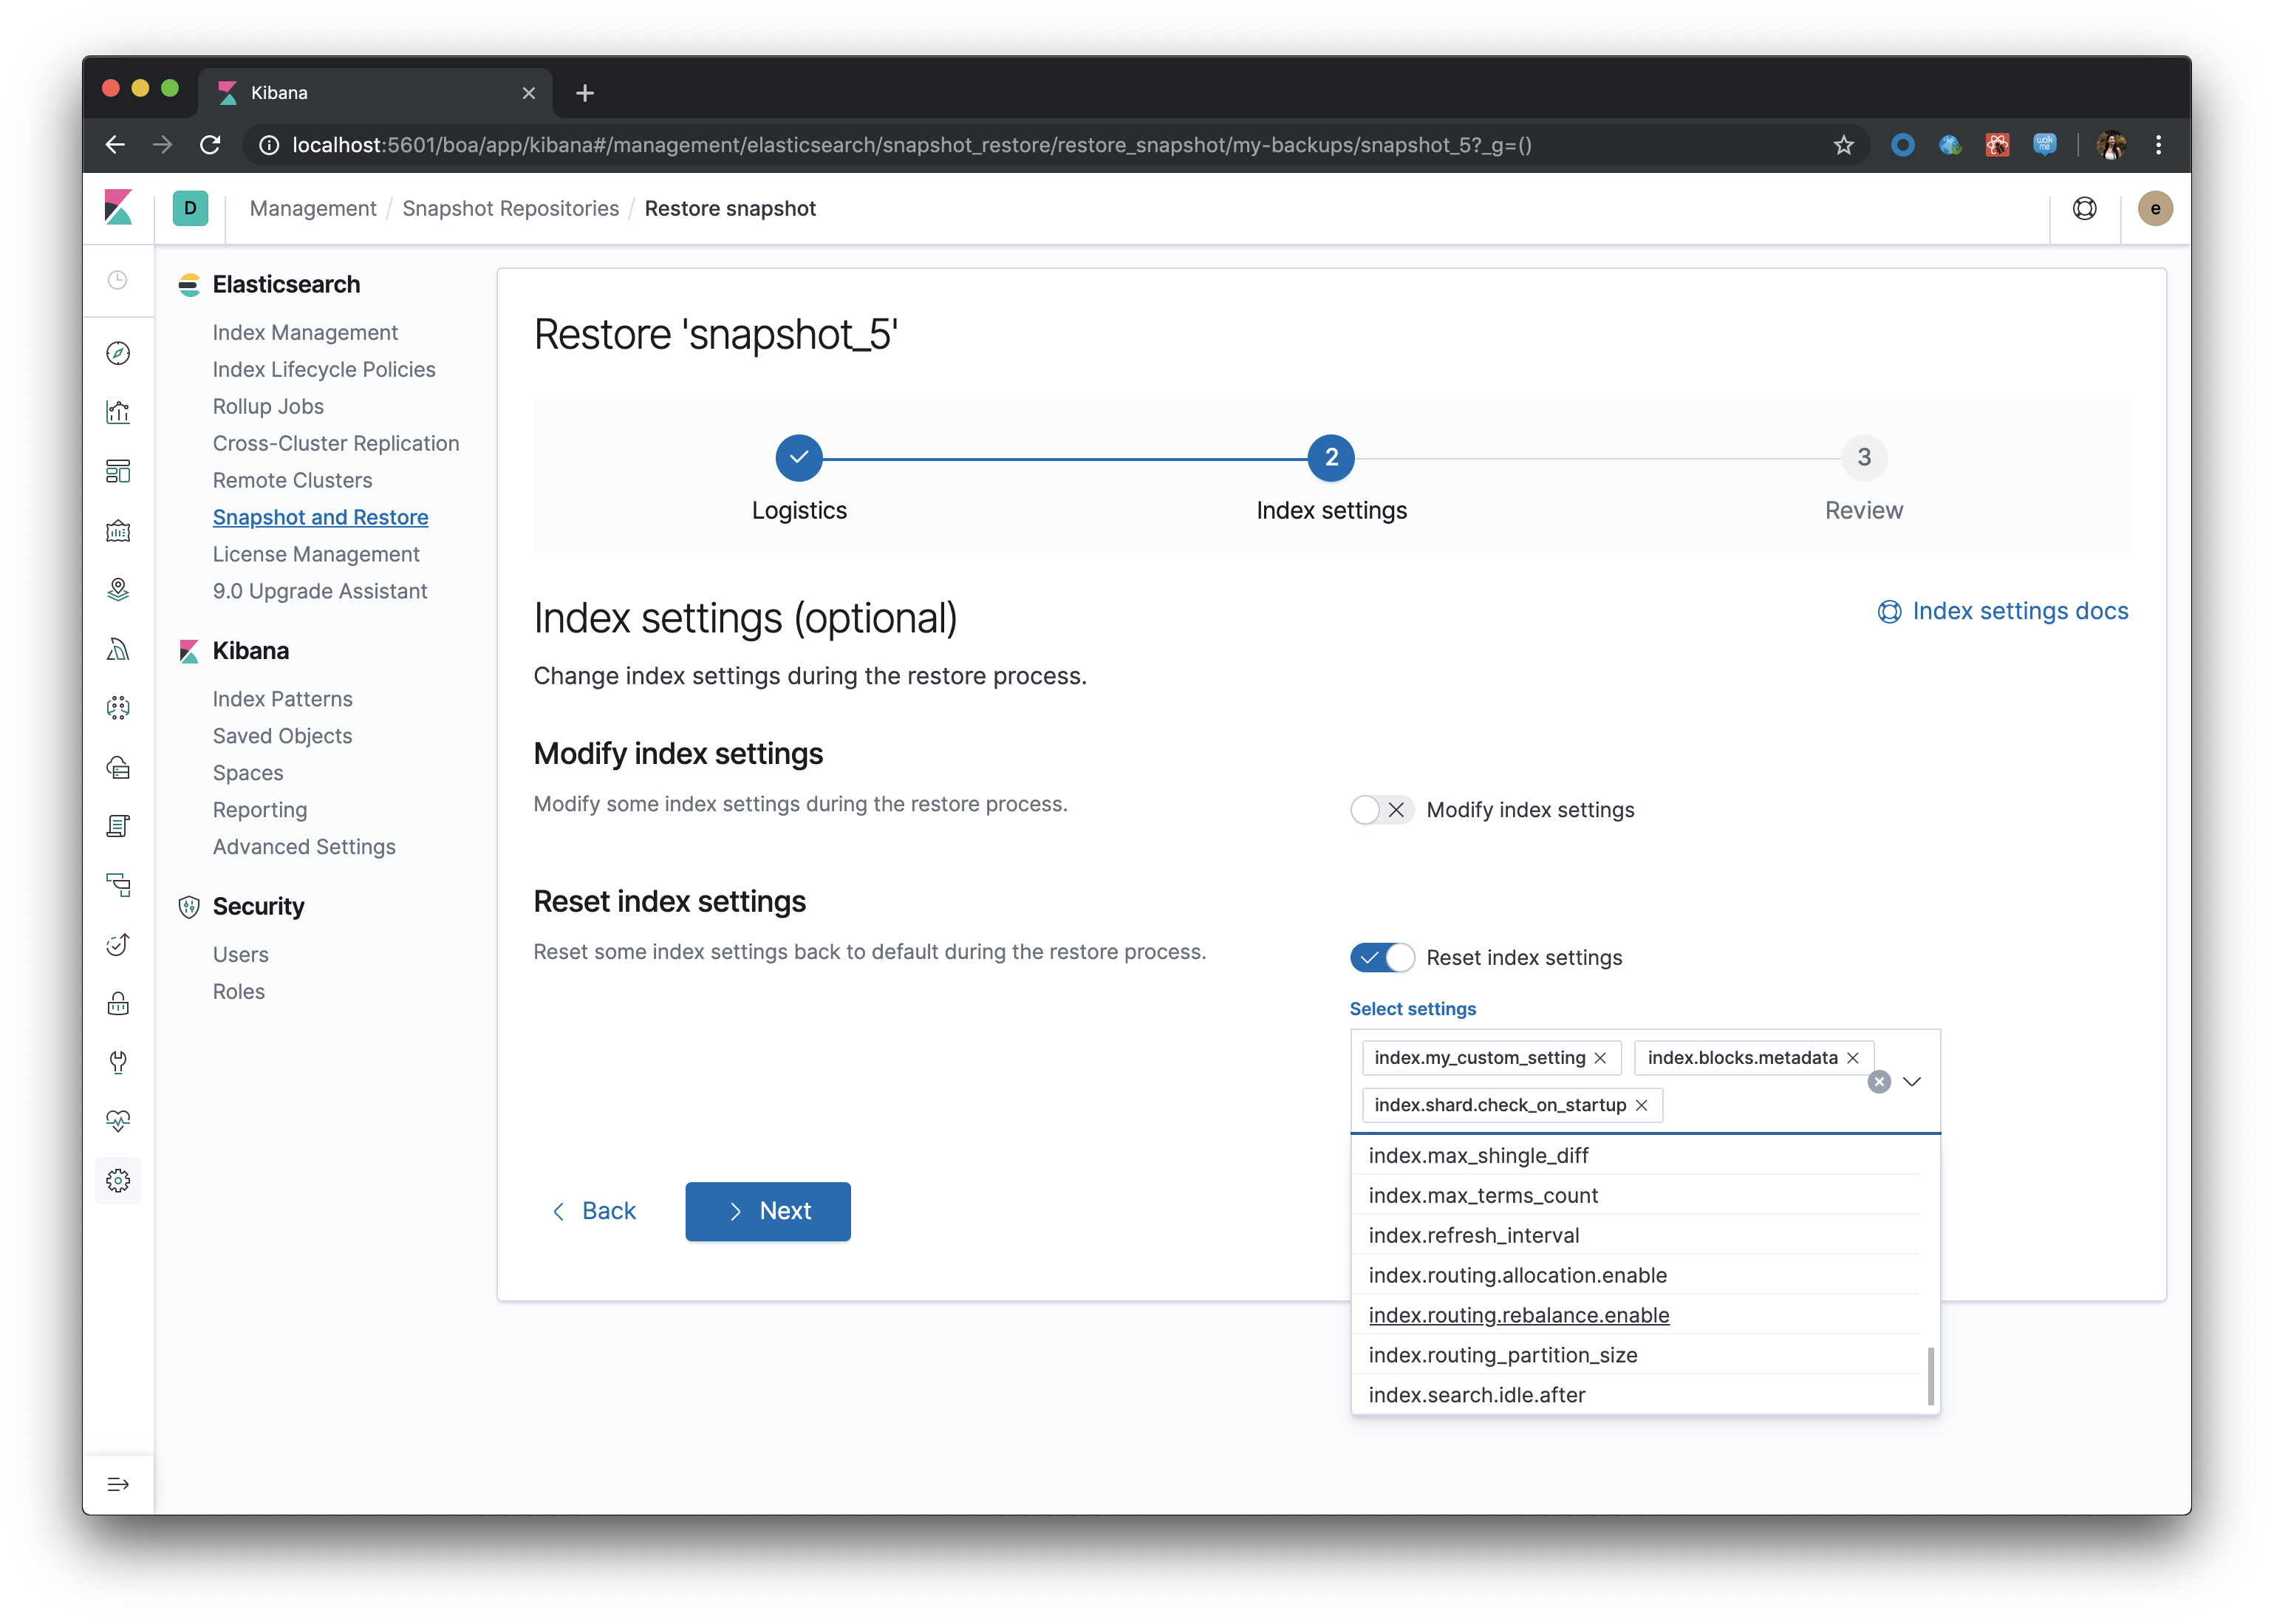This screenshot has height=1624, width=2274.
Task: Select index.refresh_interval from the options list
Action: [x=1473, y=1235]
